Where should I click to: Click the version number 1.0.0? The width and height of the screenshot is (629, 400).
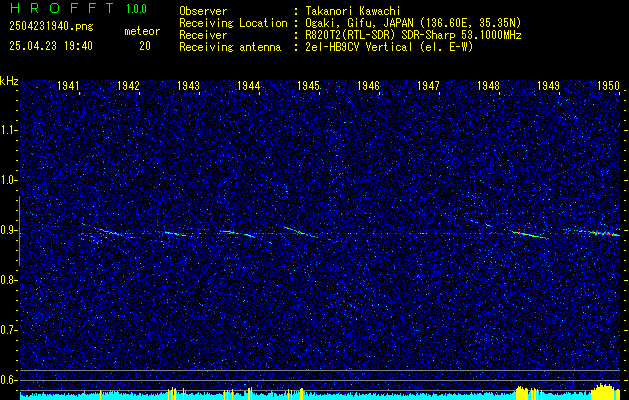click(x=136, y=9)
